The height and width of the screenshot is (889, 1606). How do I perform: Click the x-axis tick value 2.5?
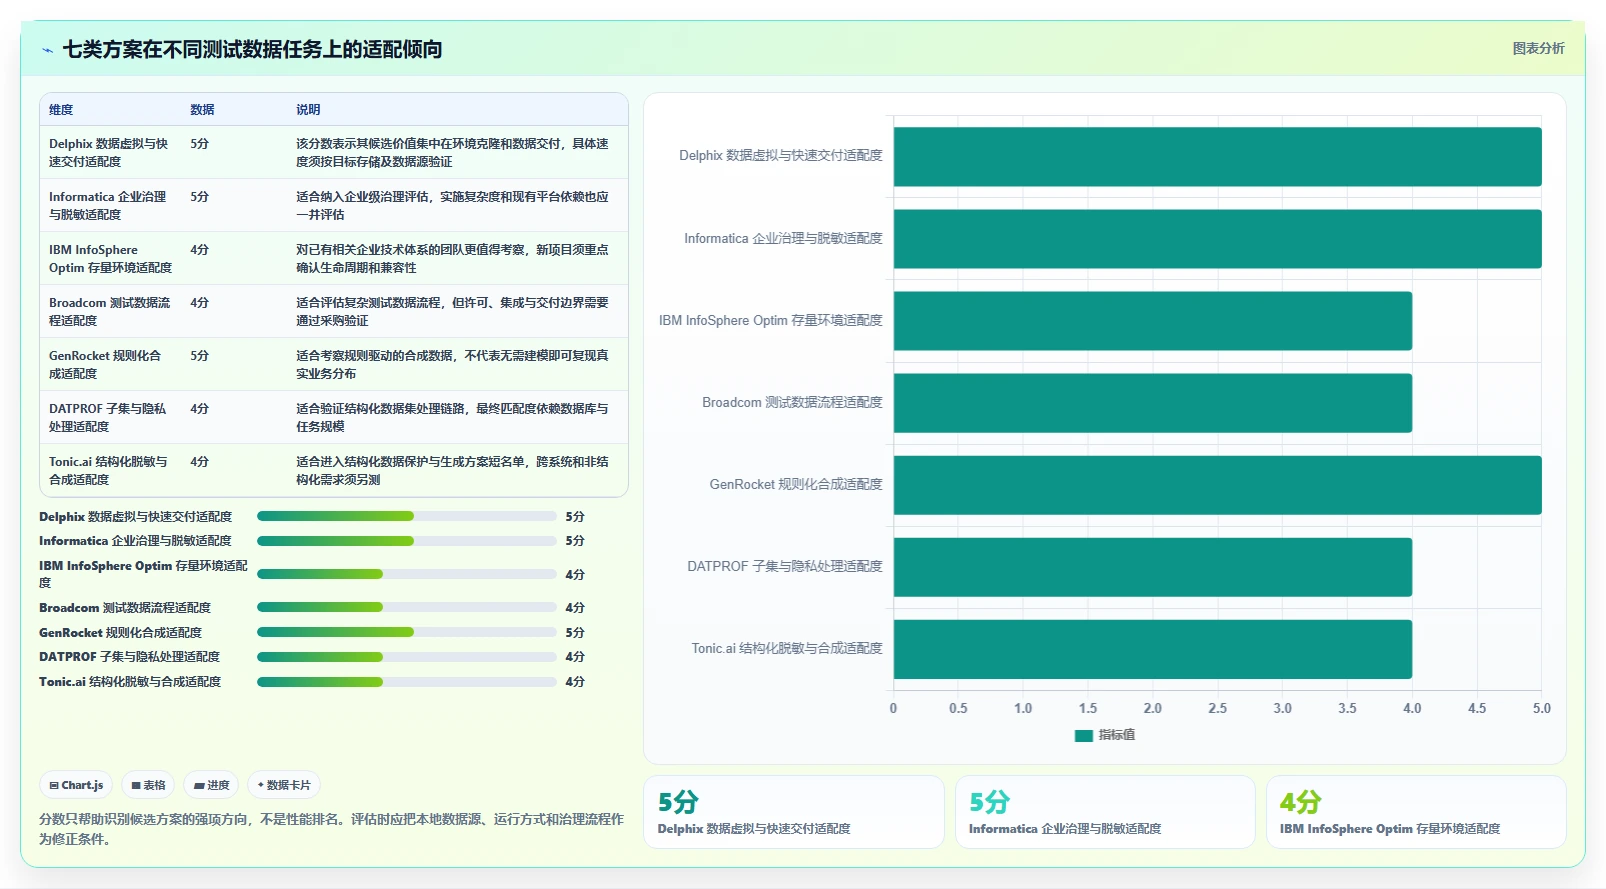pyautogui.click(x=1217, y=708)
